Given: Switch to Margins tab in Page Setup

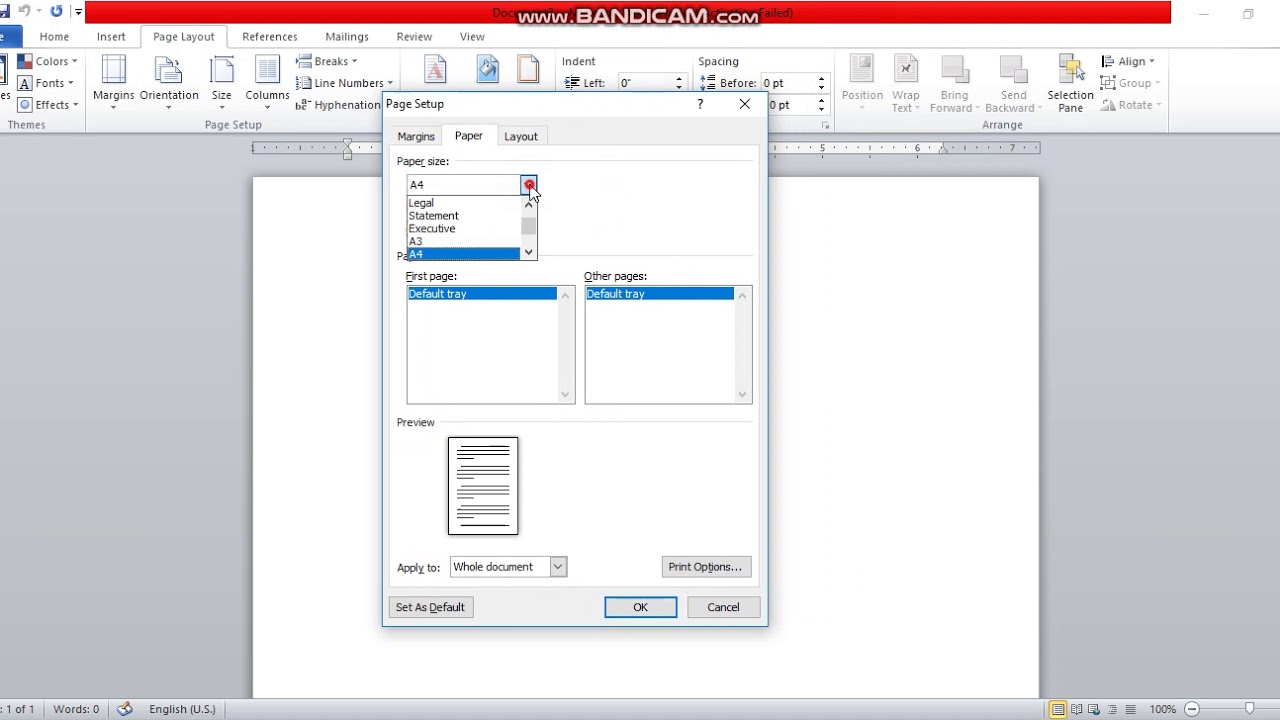Looking at the screenshot, I should point(416,136).
